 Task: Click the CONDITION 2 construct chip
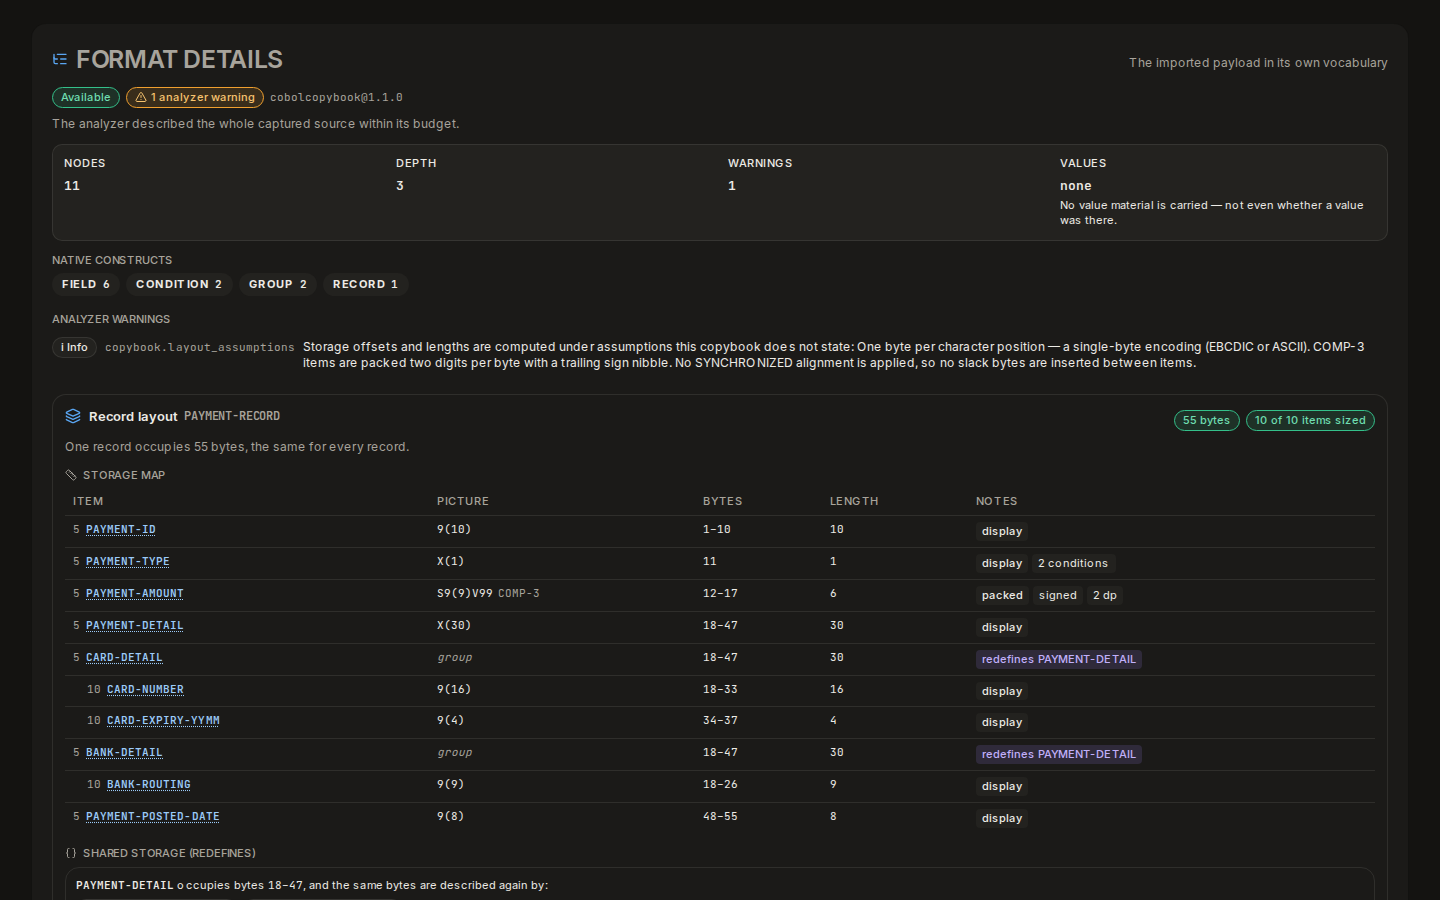(x=179, y=284)
